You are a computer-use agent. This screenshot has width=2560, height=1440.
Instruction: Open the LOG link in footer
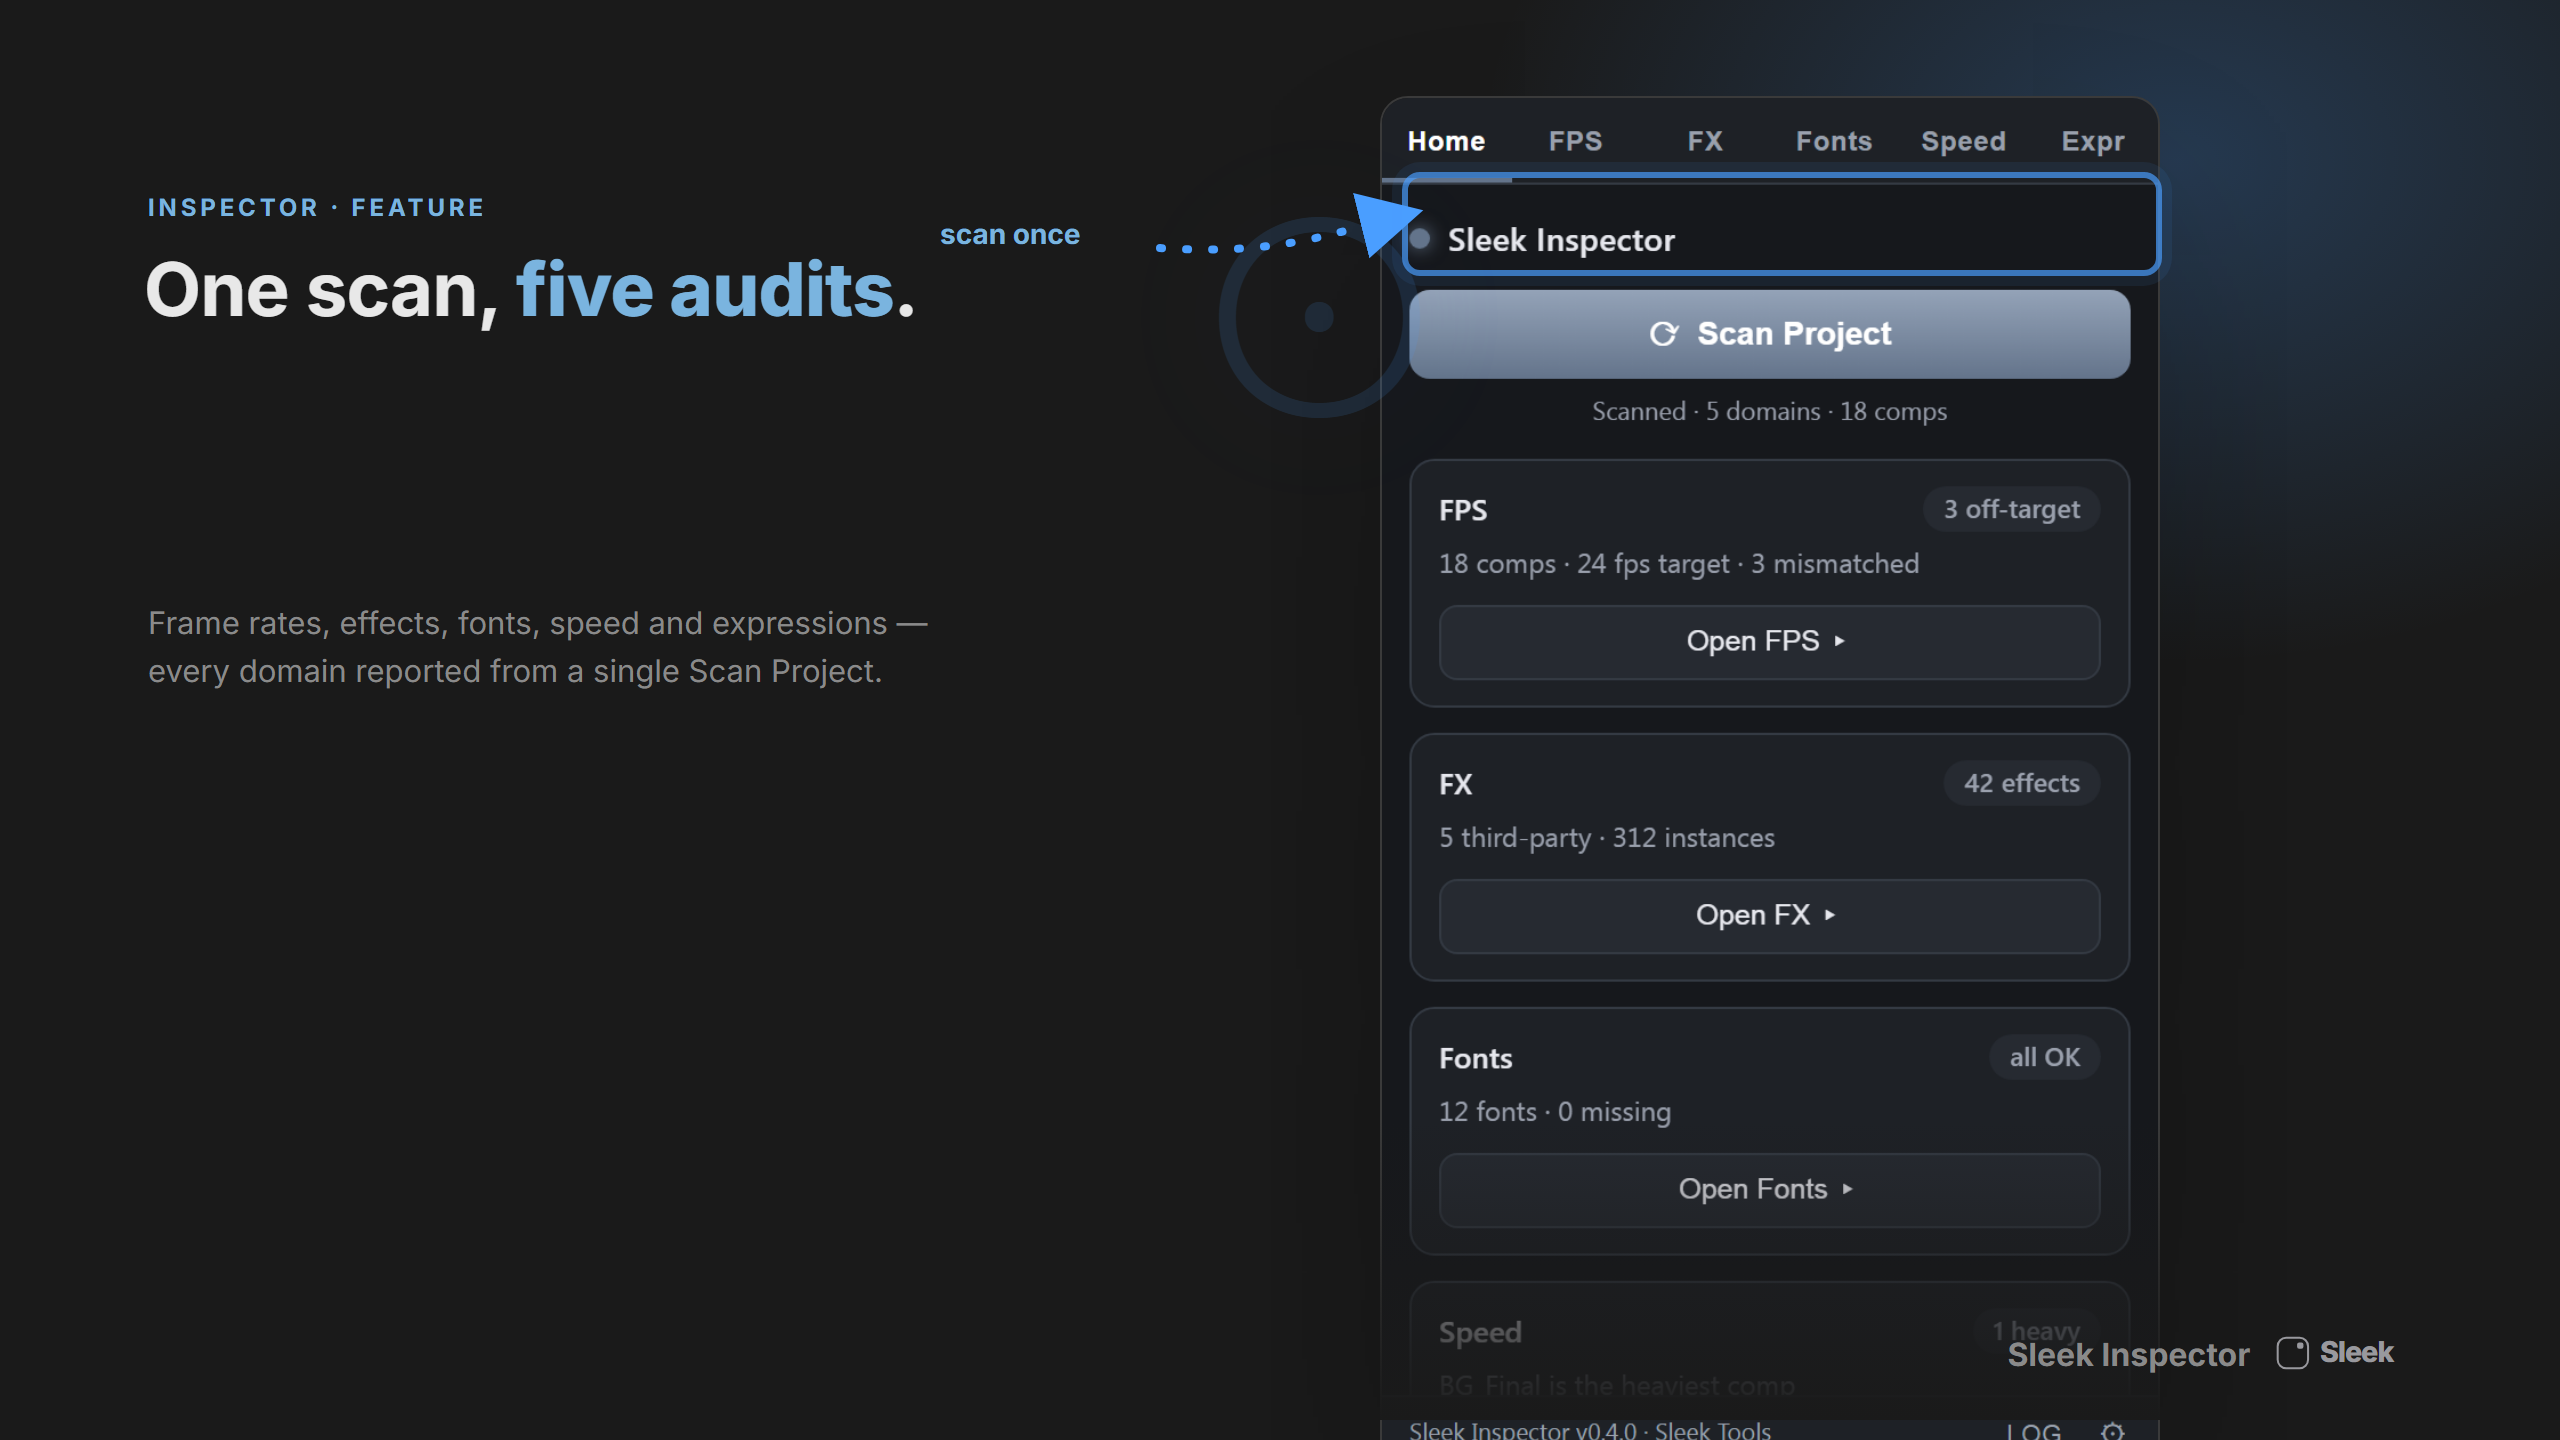pos(2034,1431)
